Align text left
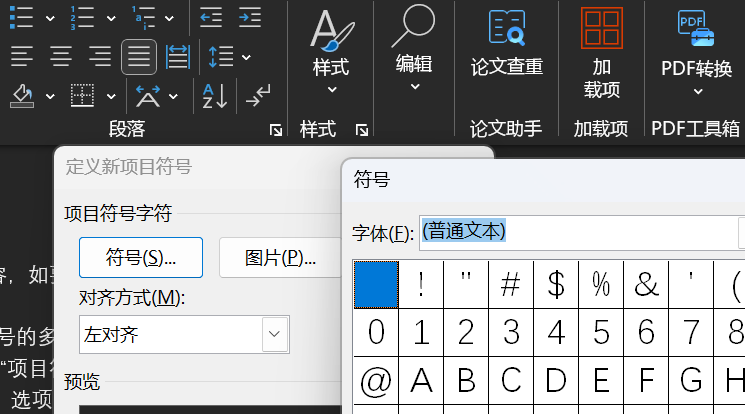 [x=22, y=57]
